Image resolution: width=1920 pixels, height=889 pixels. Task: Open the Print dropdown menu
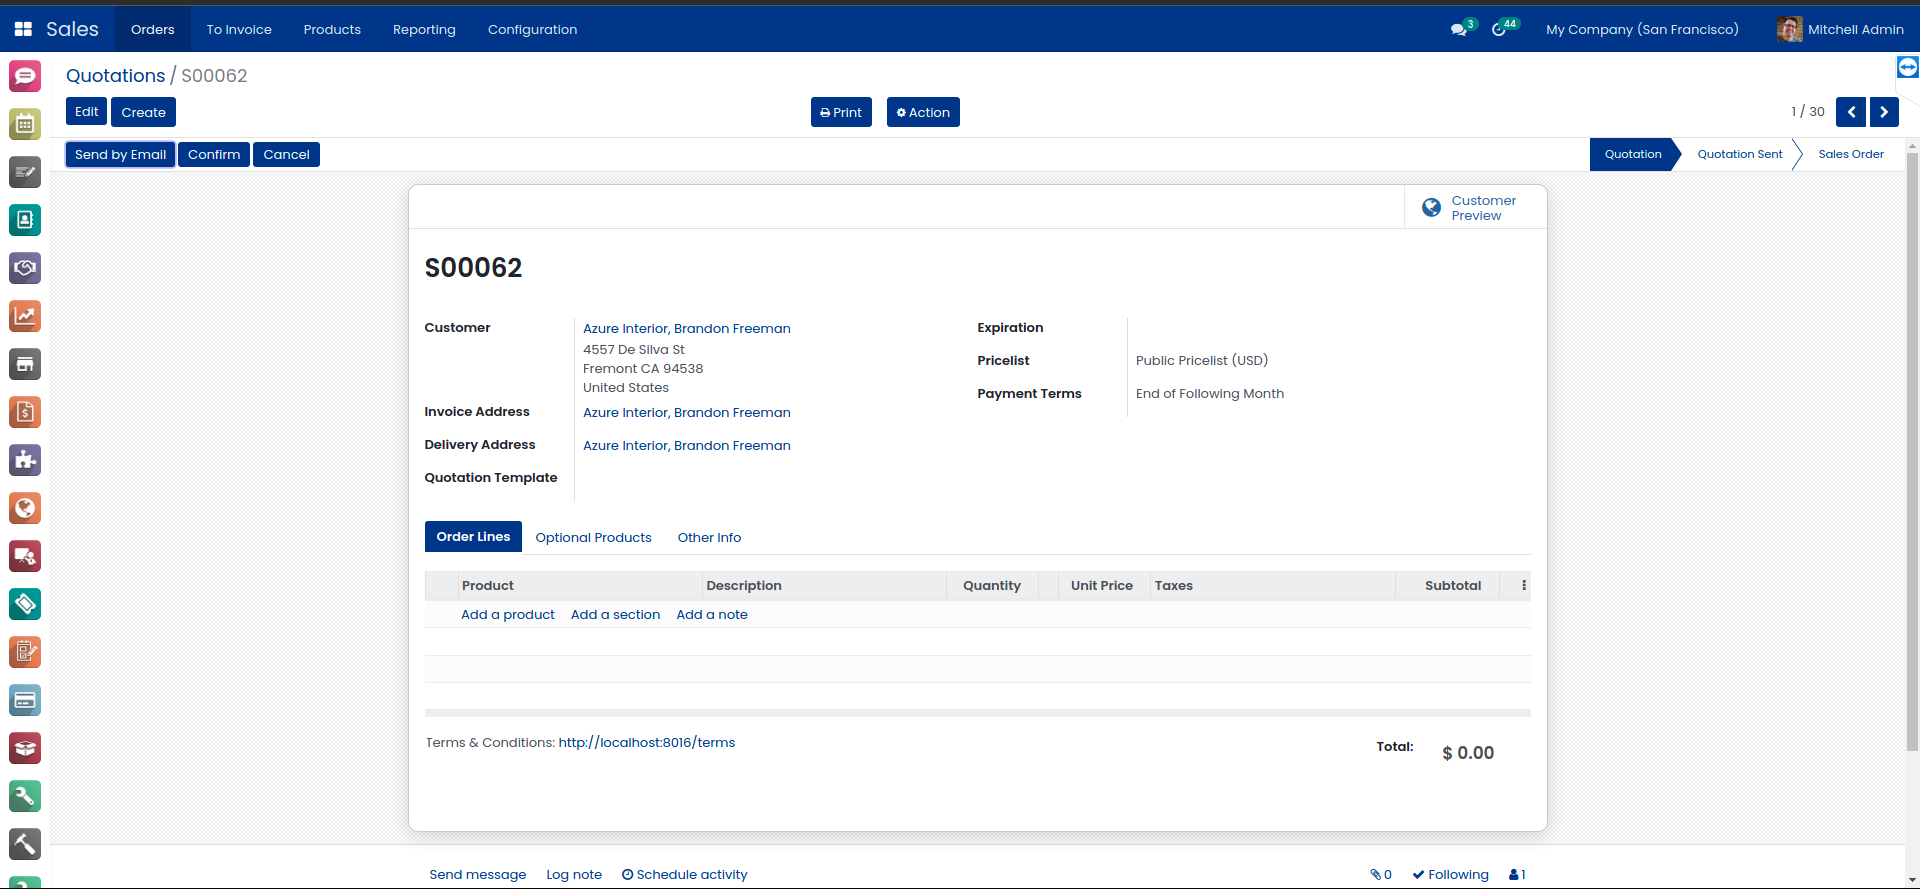pyautogui.click(x=841, y=112)
